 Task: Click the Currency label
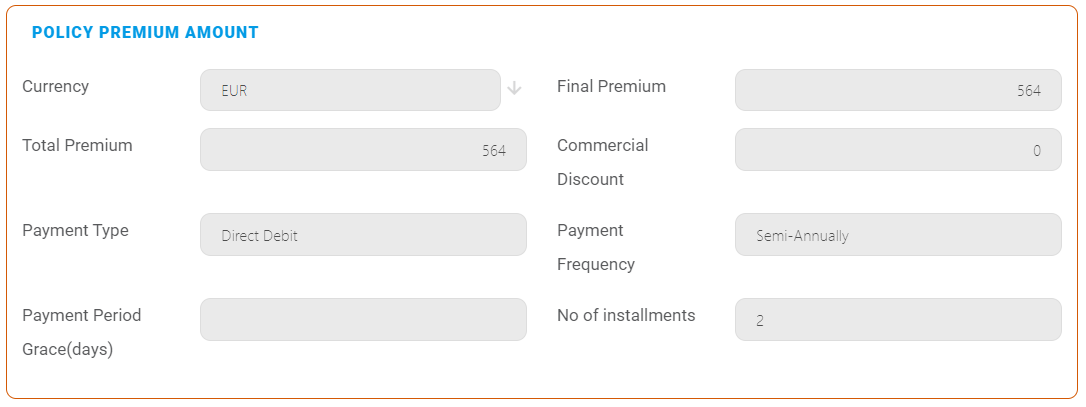55,87
